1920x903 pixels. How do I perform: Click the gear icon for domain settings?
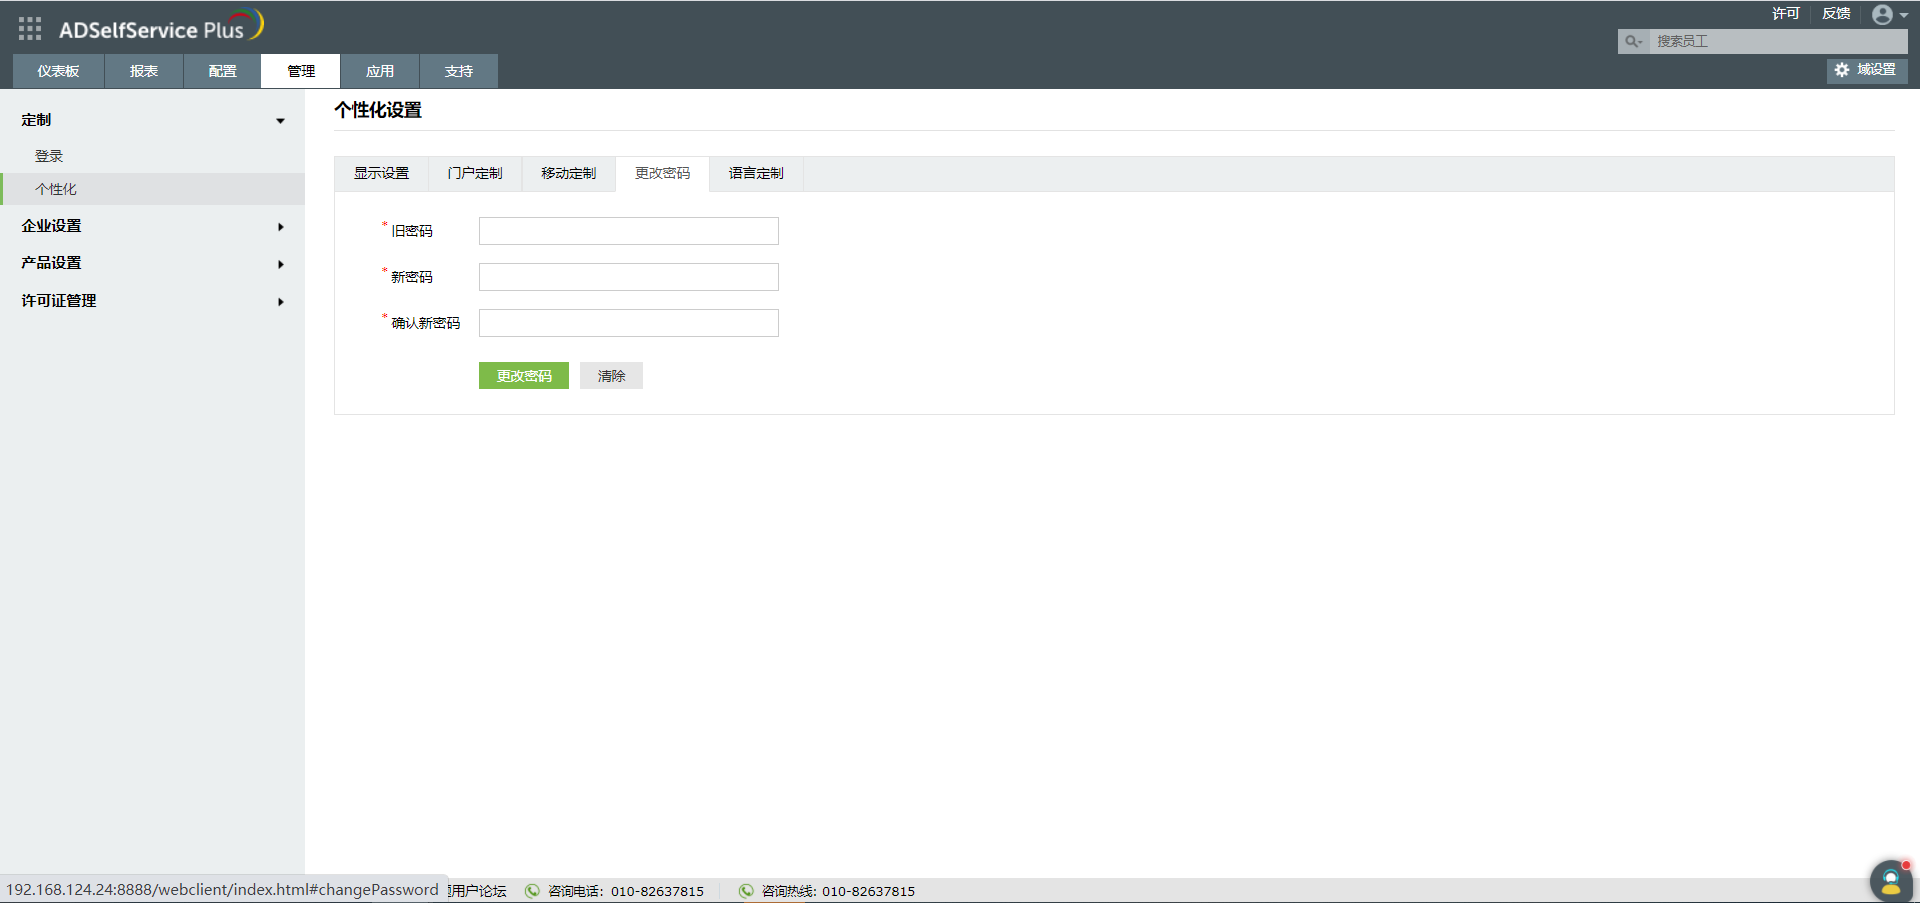pos(1842,70)
